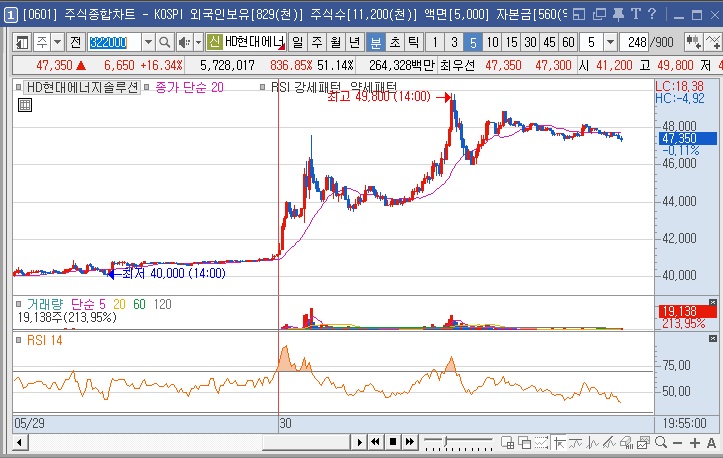Click the speaker sound alert icon
The image size is (723, 458).
point(184,43)
